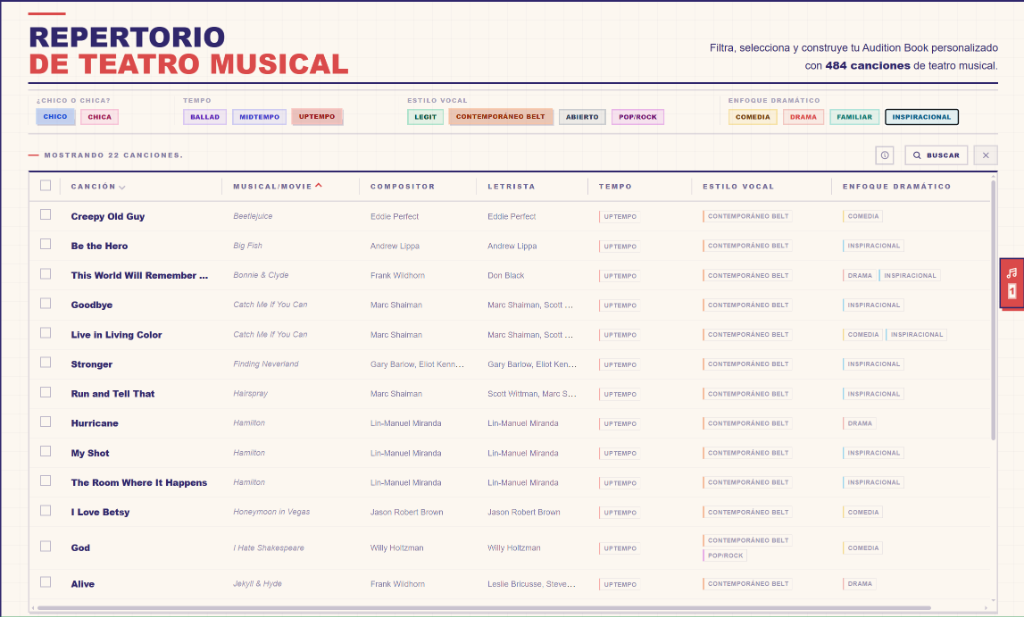Check the box for The Room Where It Happens
The image size is (1024, 617).
tap(45, 481)
